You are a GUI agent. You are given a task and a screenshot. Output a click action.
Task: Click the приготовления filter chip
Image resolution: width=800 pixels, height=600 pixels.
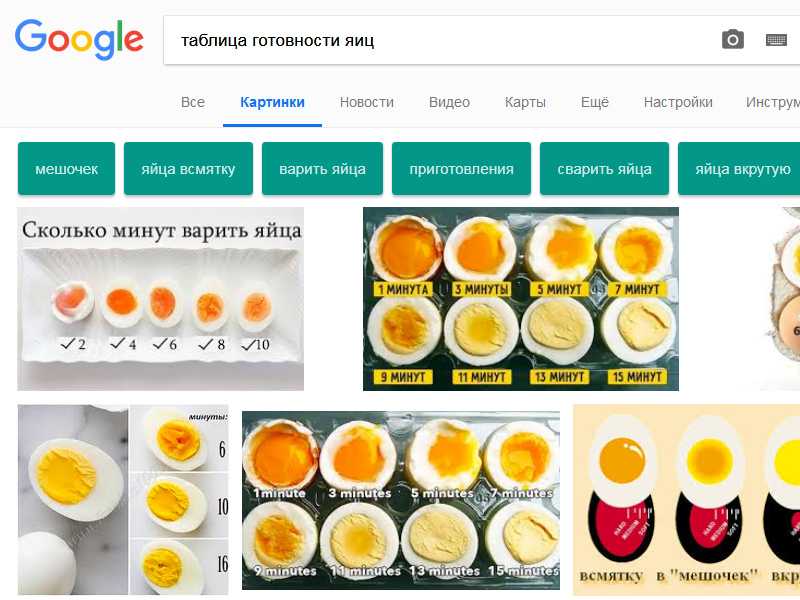click(461, 169)
